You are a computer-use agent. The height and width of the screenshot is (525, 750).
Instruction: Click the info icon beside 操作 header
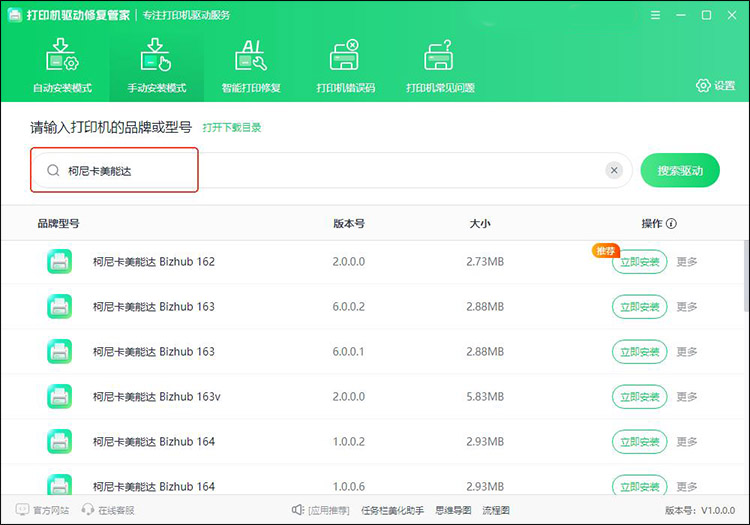671,224
